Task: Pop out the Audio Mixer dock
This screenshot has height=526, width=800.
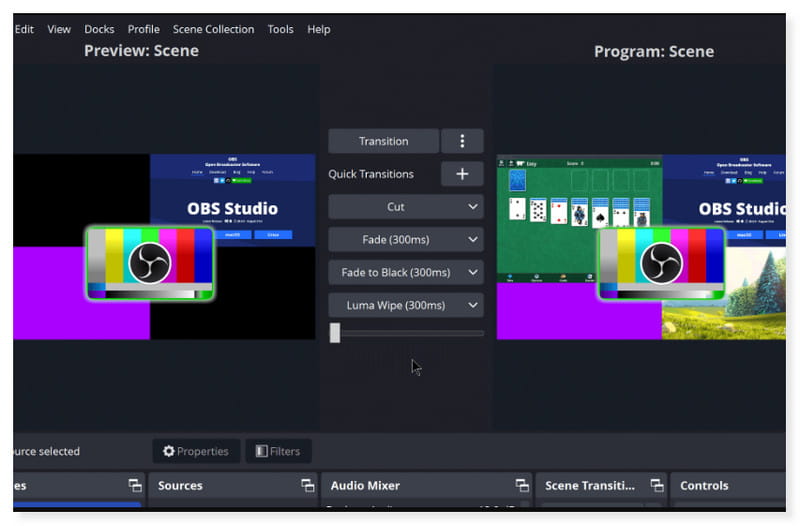Action: coord(522,486)
